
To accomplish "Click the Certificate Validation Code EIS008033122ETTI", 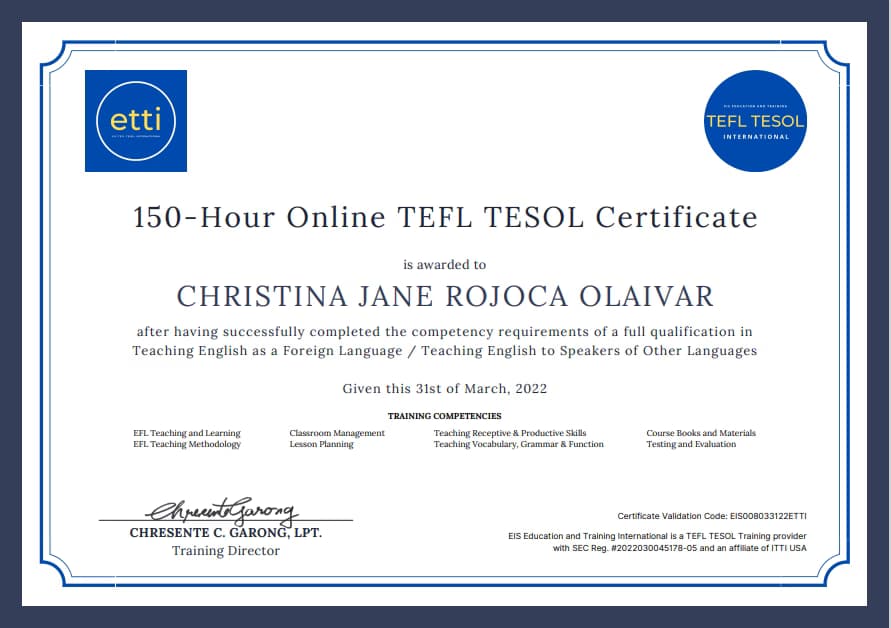I will coord(712,516).
